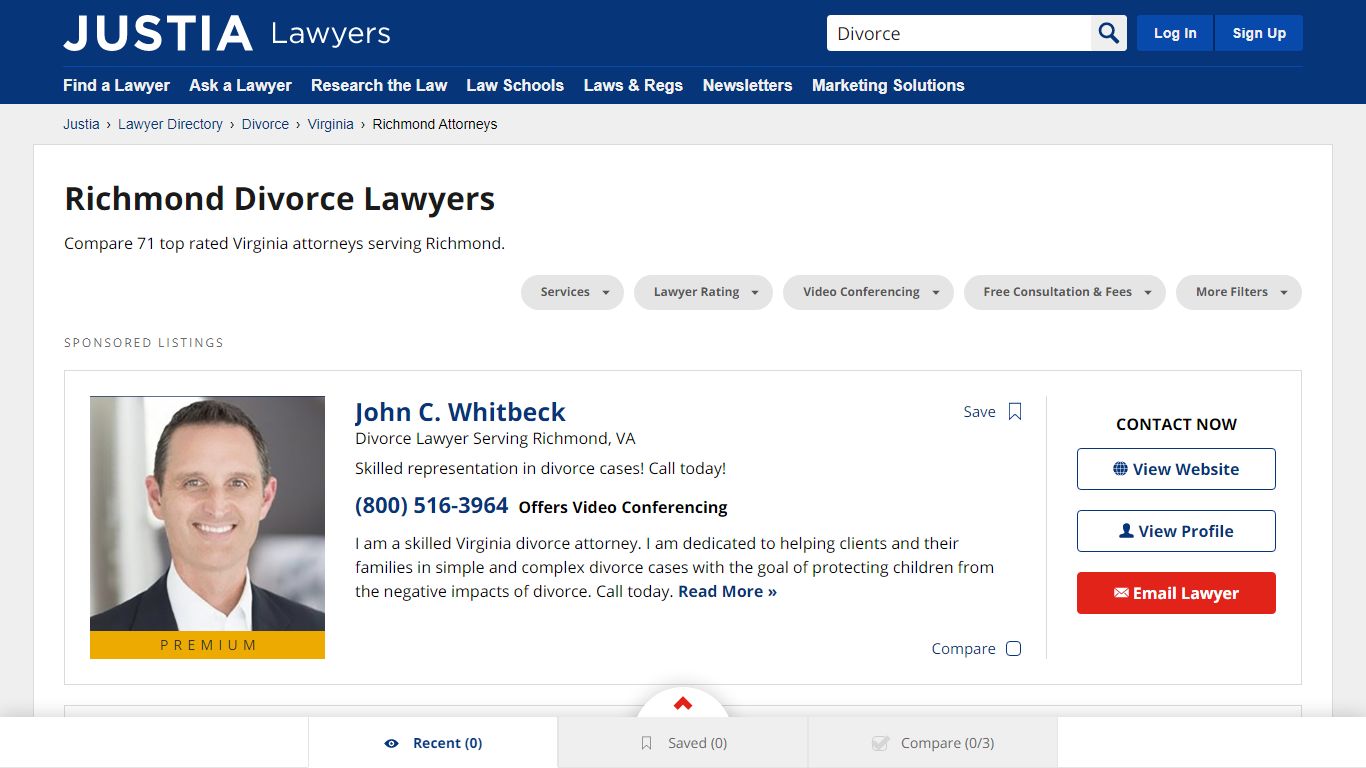Click the Richmond Divorce Lawyers heading

click(x=280, y=198)
